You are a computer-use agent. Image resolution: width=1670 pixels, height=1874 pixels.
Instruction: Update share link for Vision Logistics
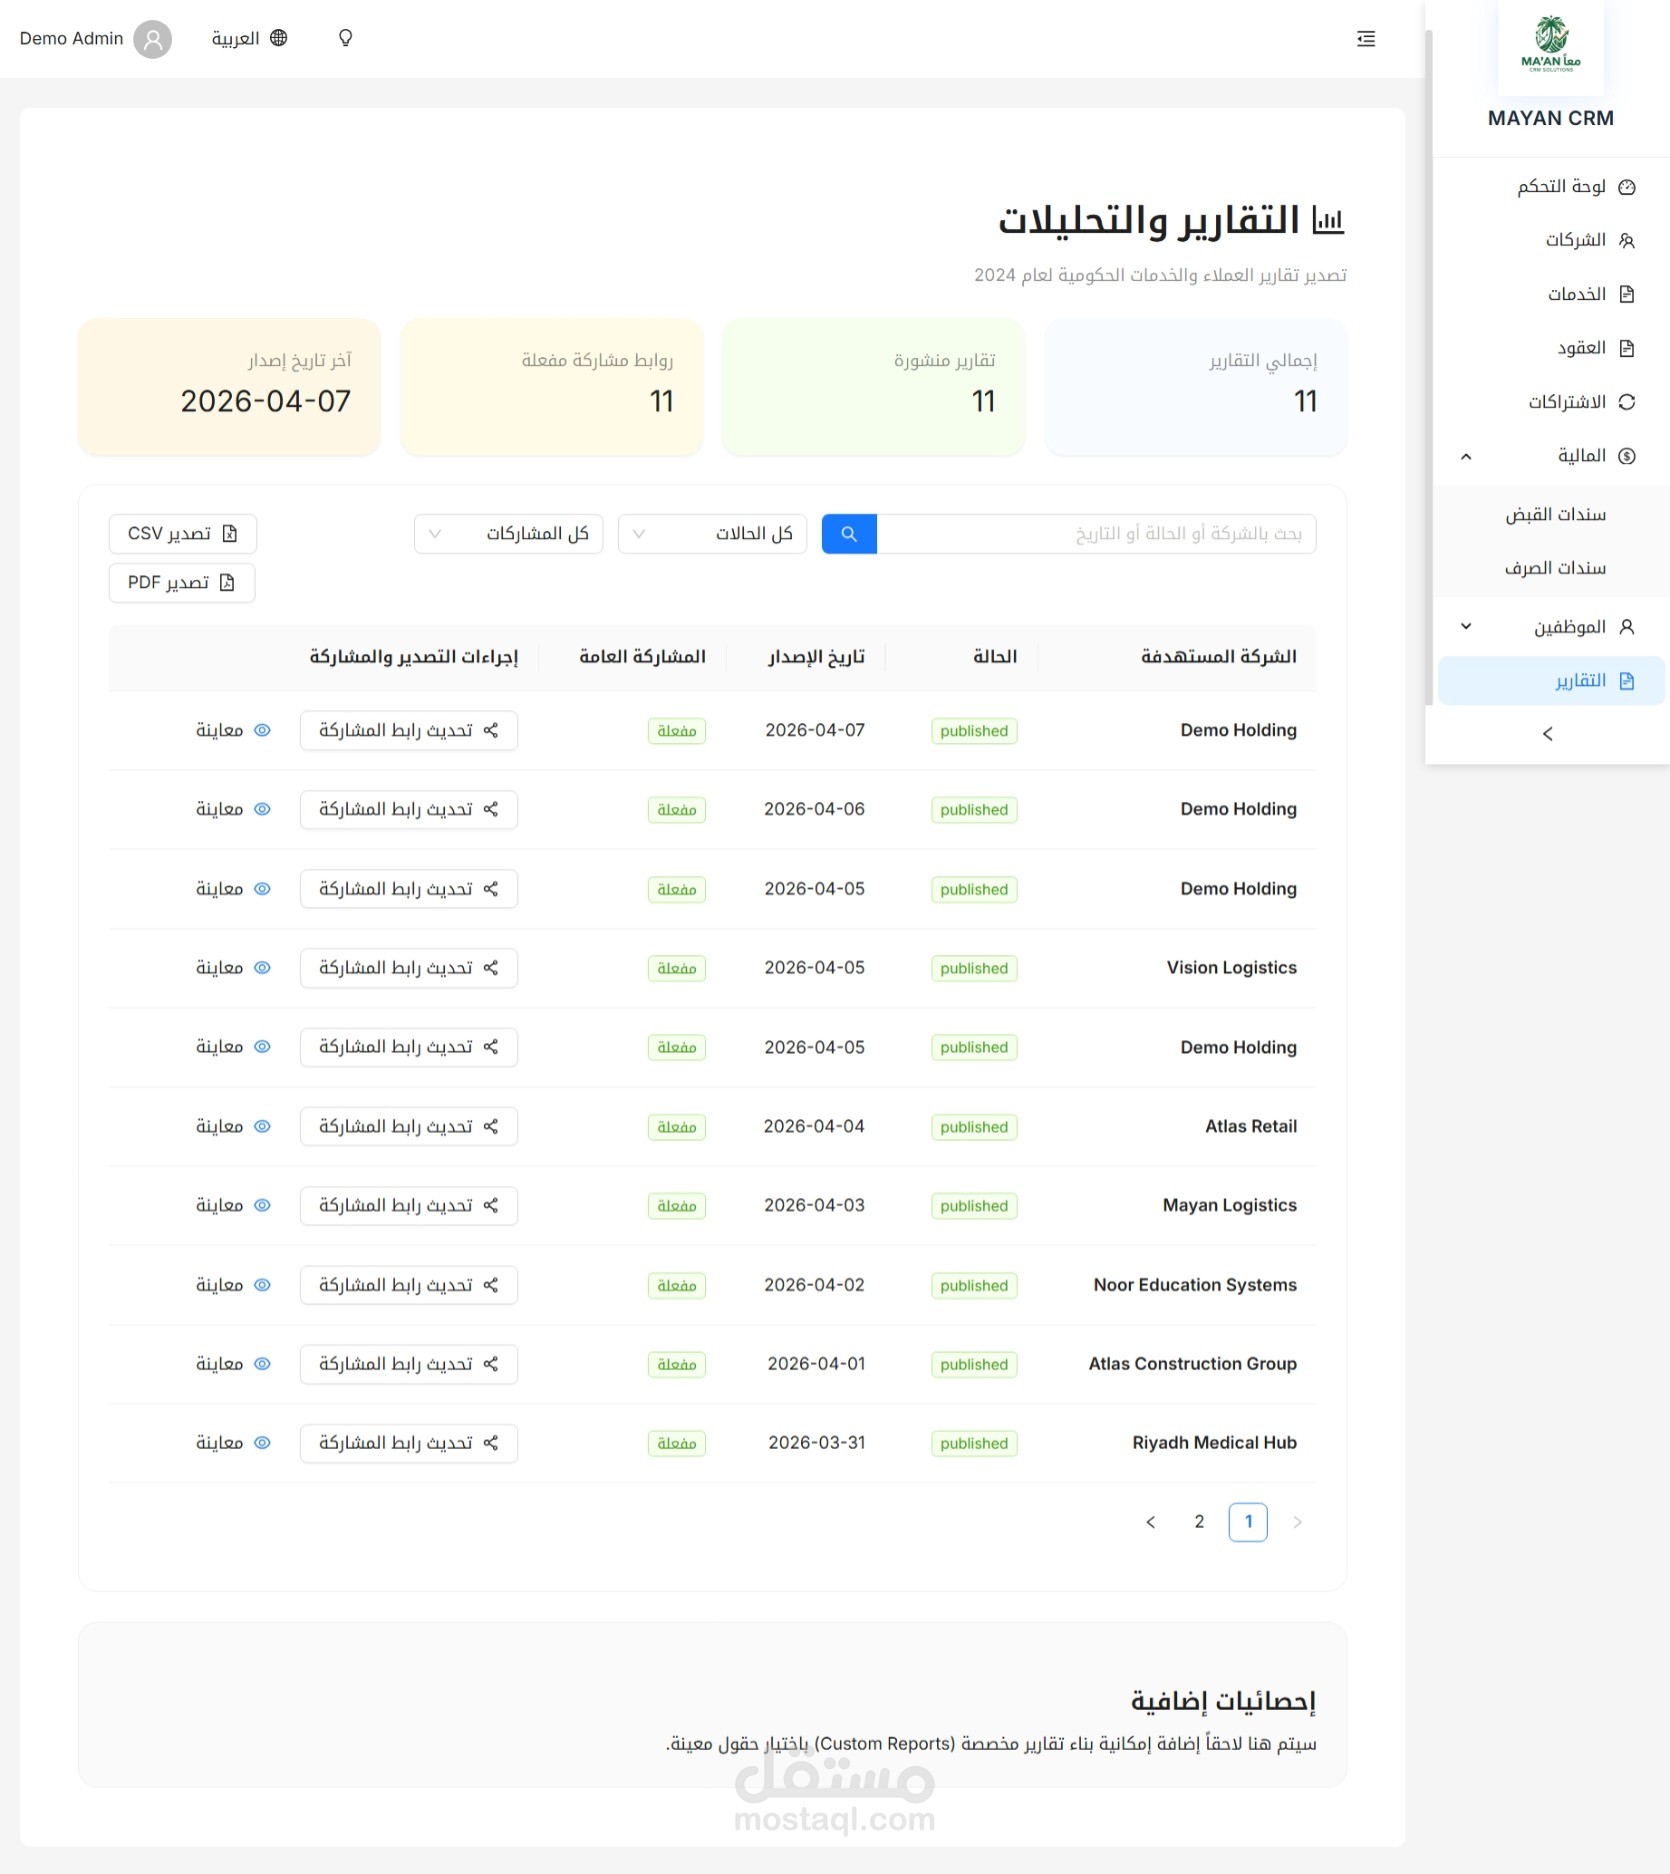408,968
